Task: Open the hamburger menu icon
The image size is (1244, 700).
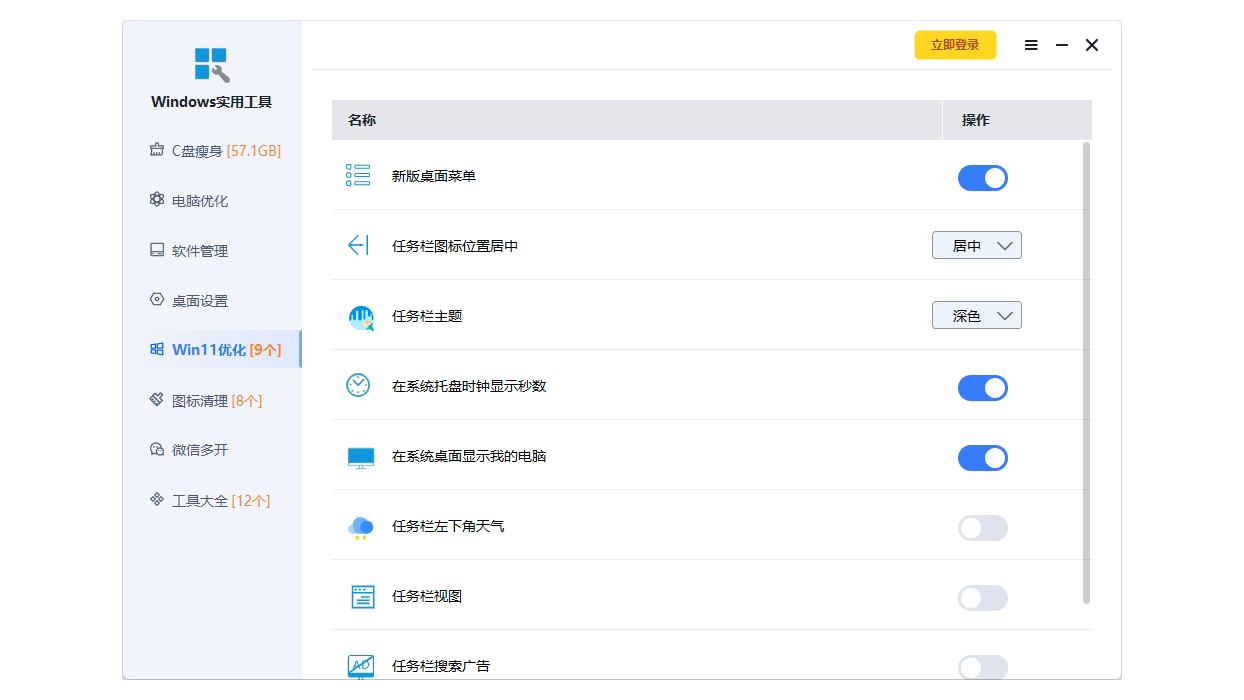Action: coord(1031,45)
